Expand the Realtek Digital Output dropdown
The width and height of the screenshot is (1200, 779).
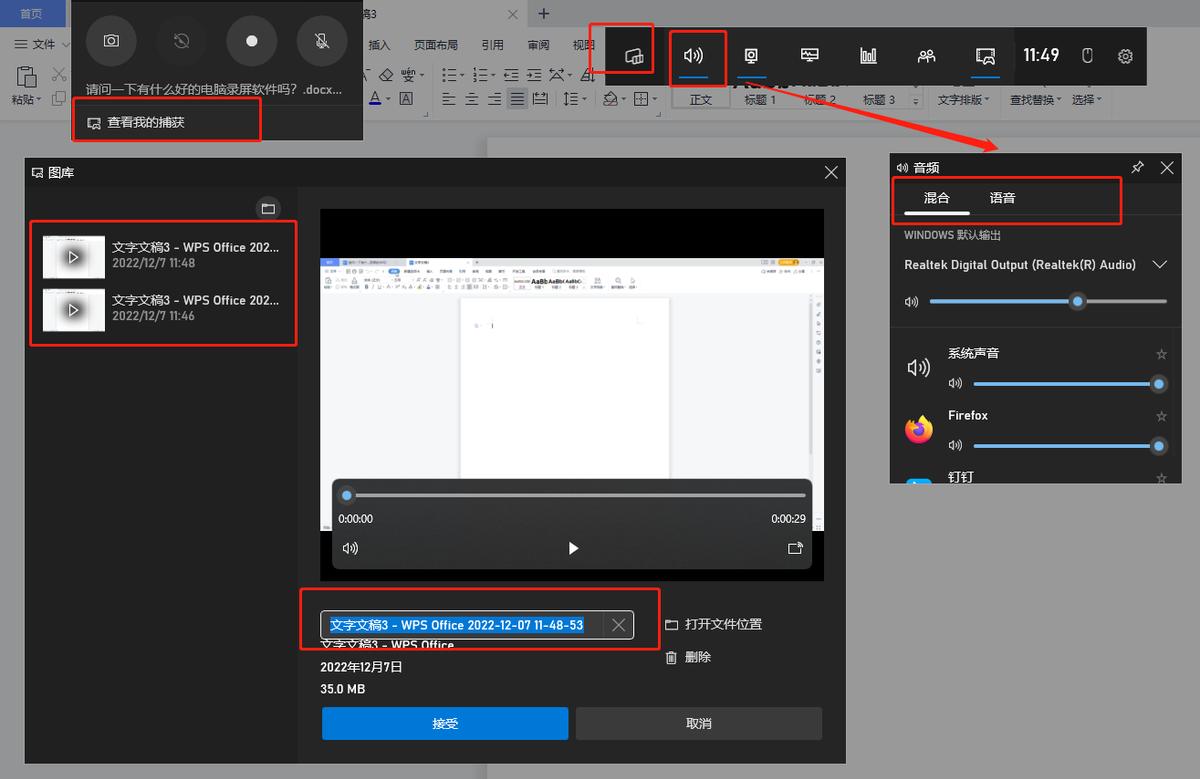click(1160, 265)
